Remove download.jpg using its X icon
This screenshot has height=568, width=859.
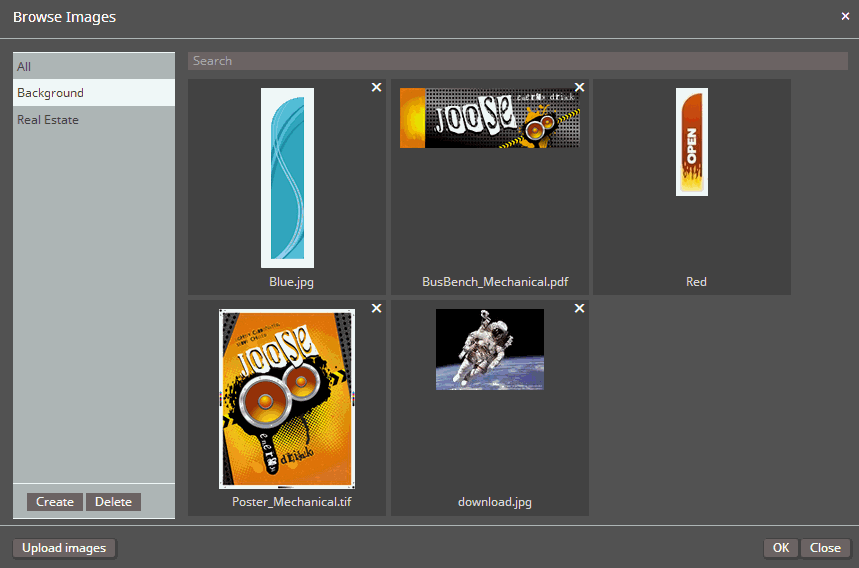coord(579,309)
